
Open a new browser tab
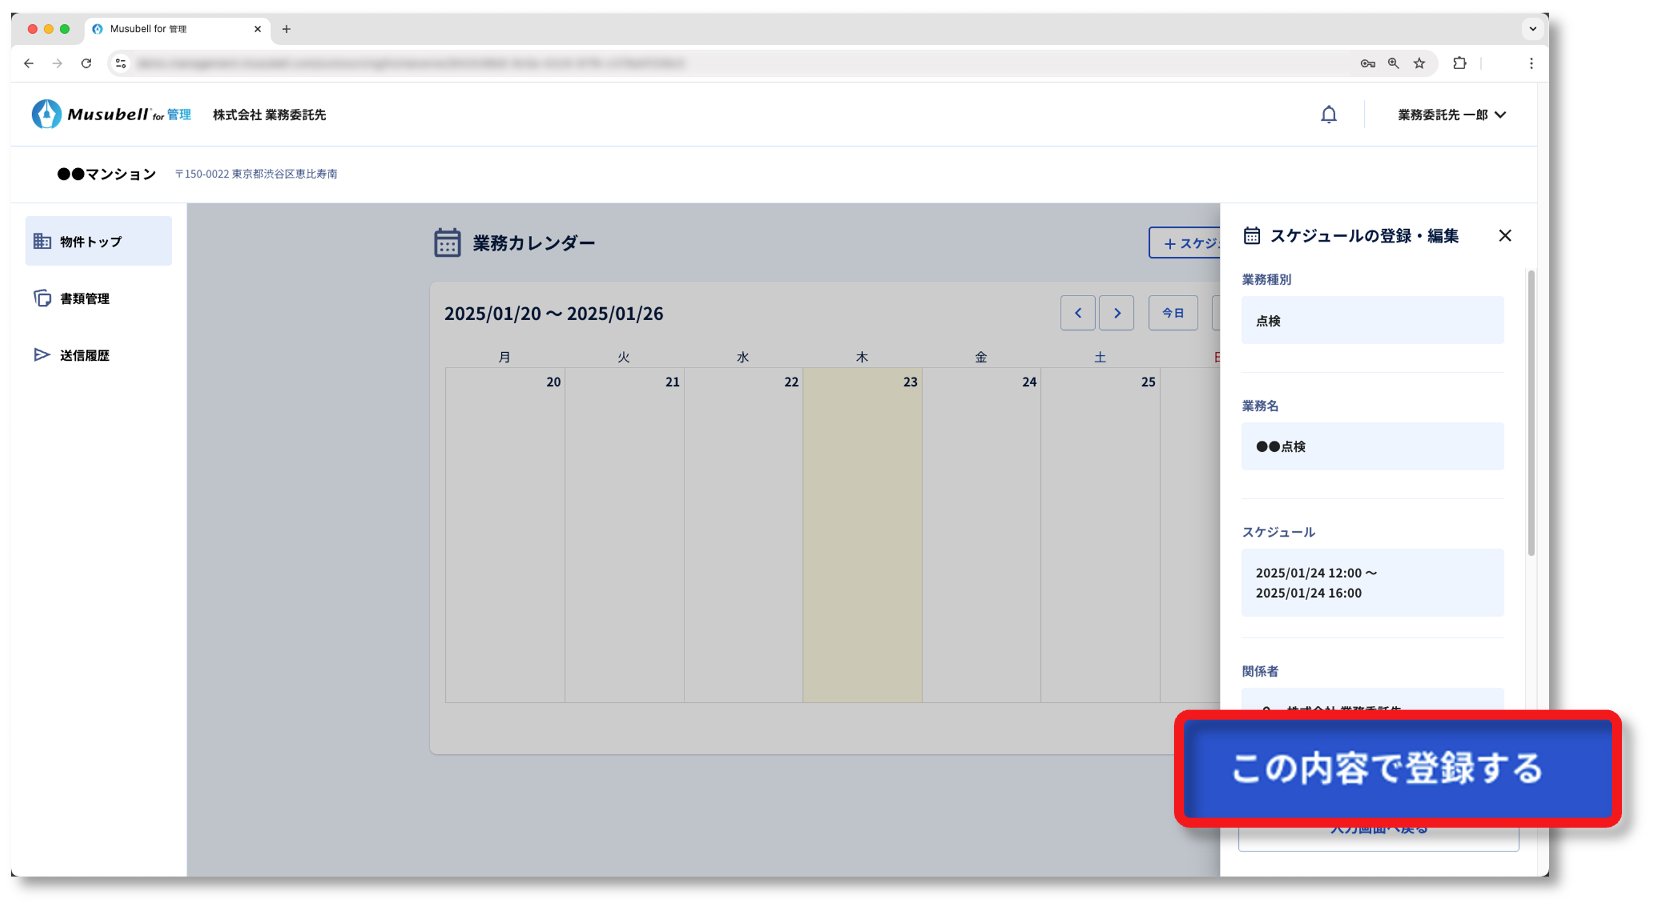[286, 29]
